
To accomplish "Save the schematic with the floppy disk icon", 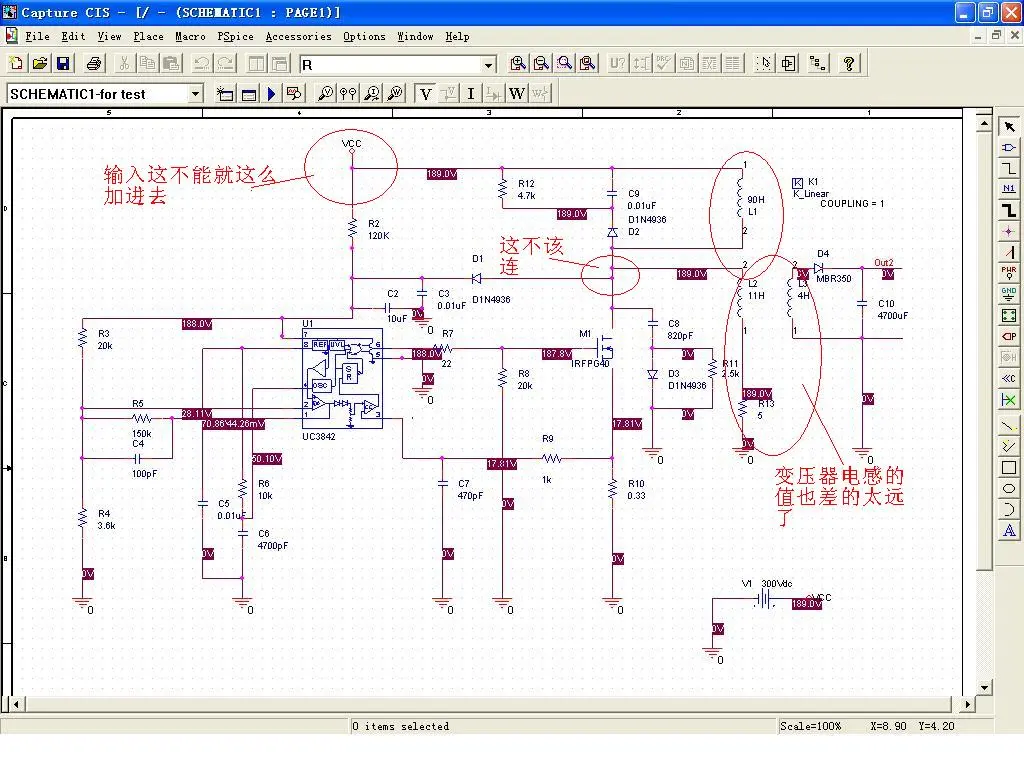I will click(x=63, y=63).
